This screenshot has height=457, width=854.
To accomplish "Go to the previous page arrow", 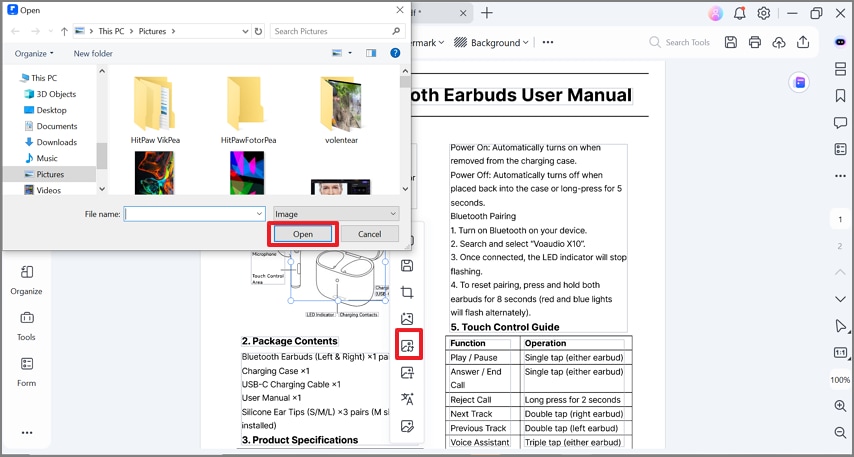I will [840, 272].
